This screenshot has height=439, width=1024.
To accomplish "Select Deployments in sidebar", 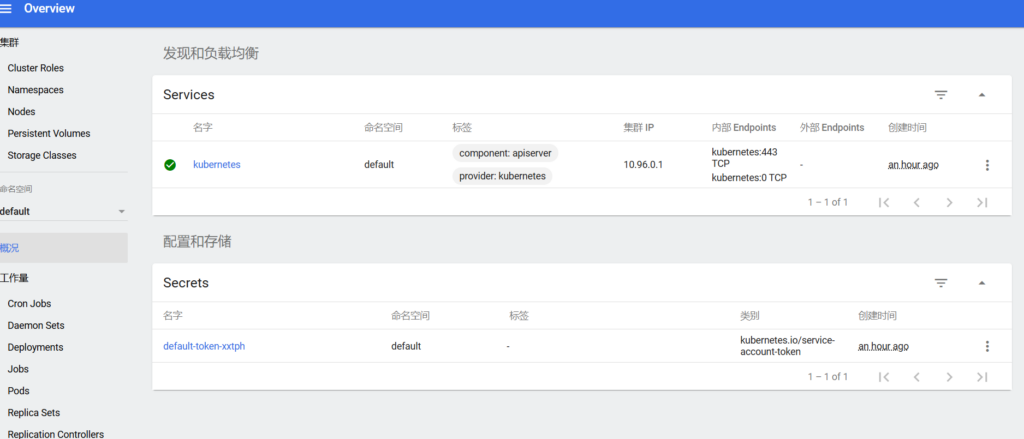I will click(35, 347).
